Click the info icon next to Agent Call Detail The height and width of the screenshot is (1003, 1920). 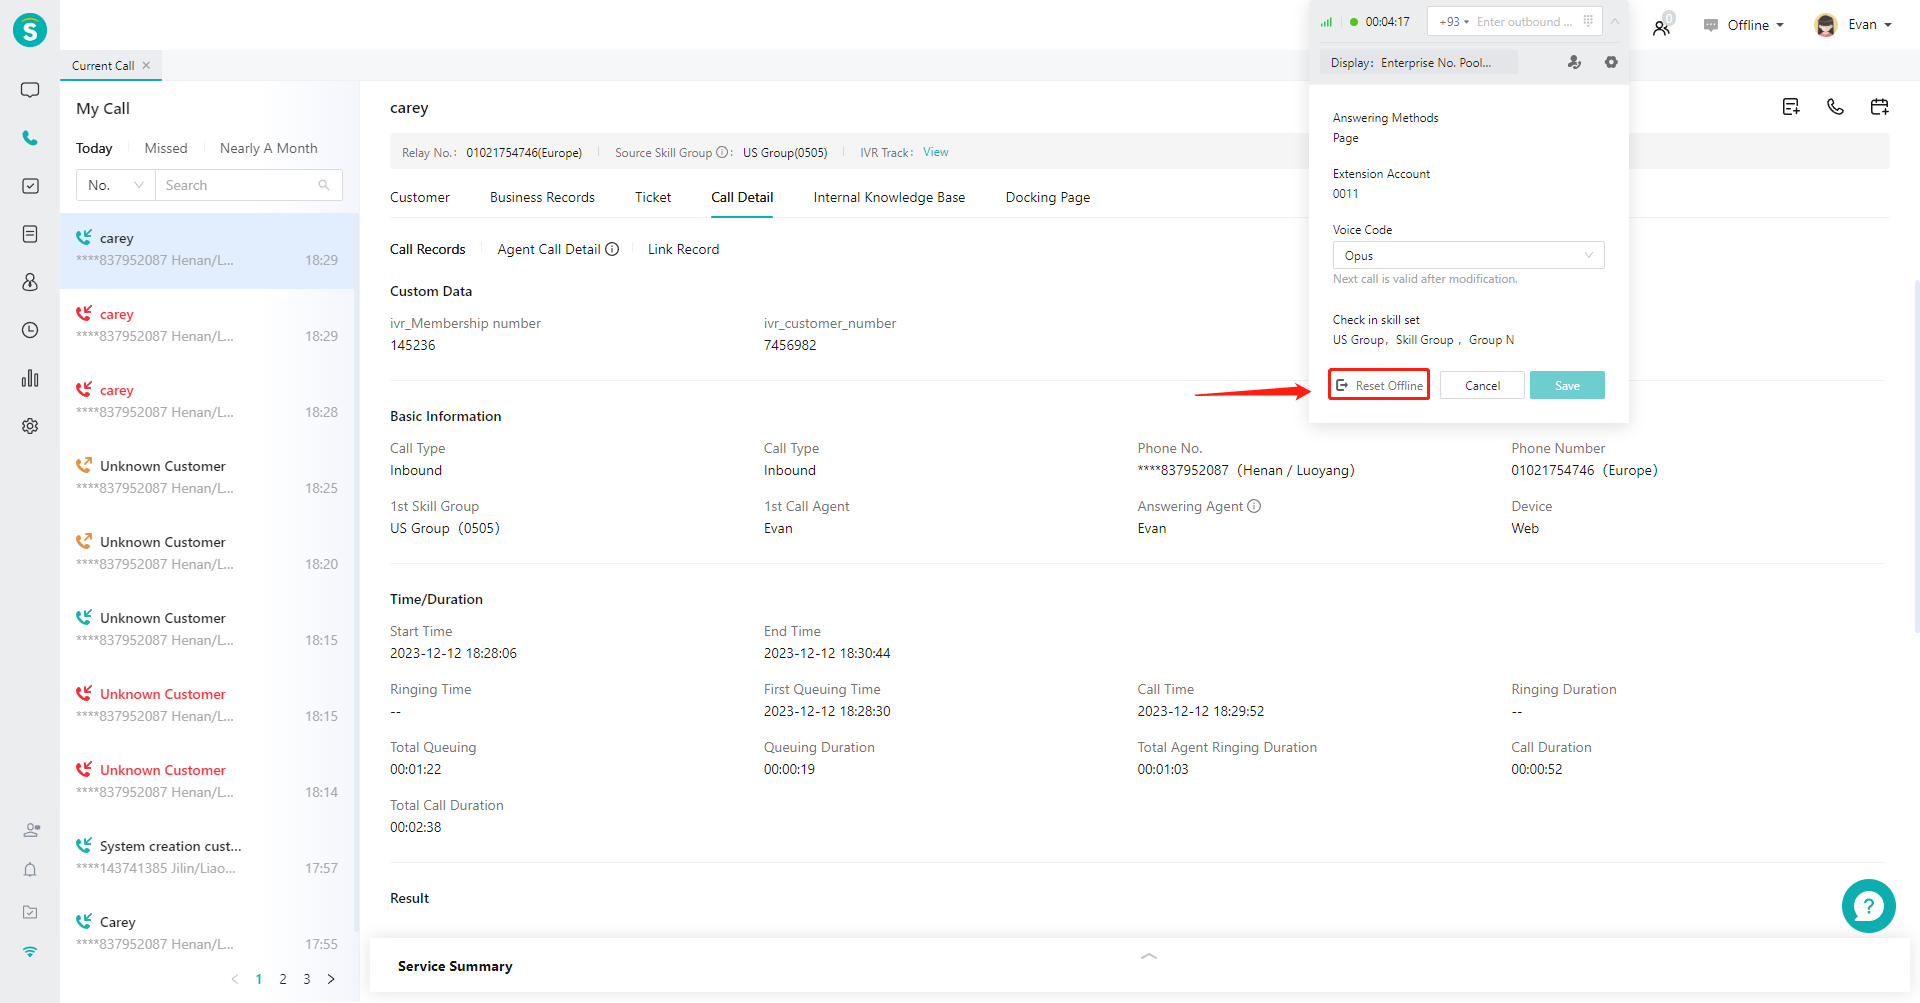point(612,249)
